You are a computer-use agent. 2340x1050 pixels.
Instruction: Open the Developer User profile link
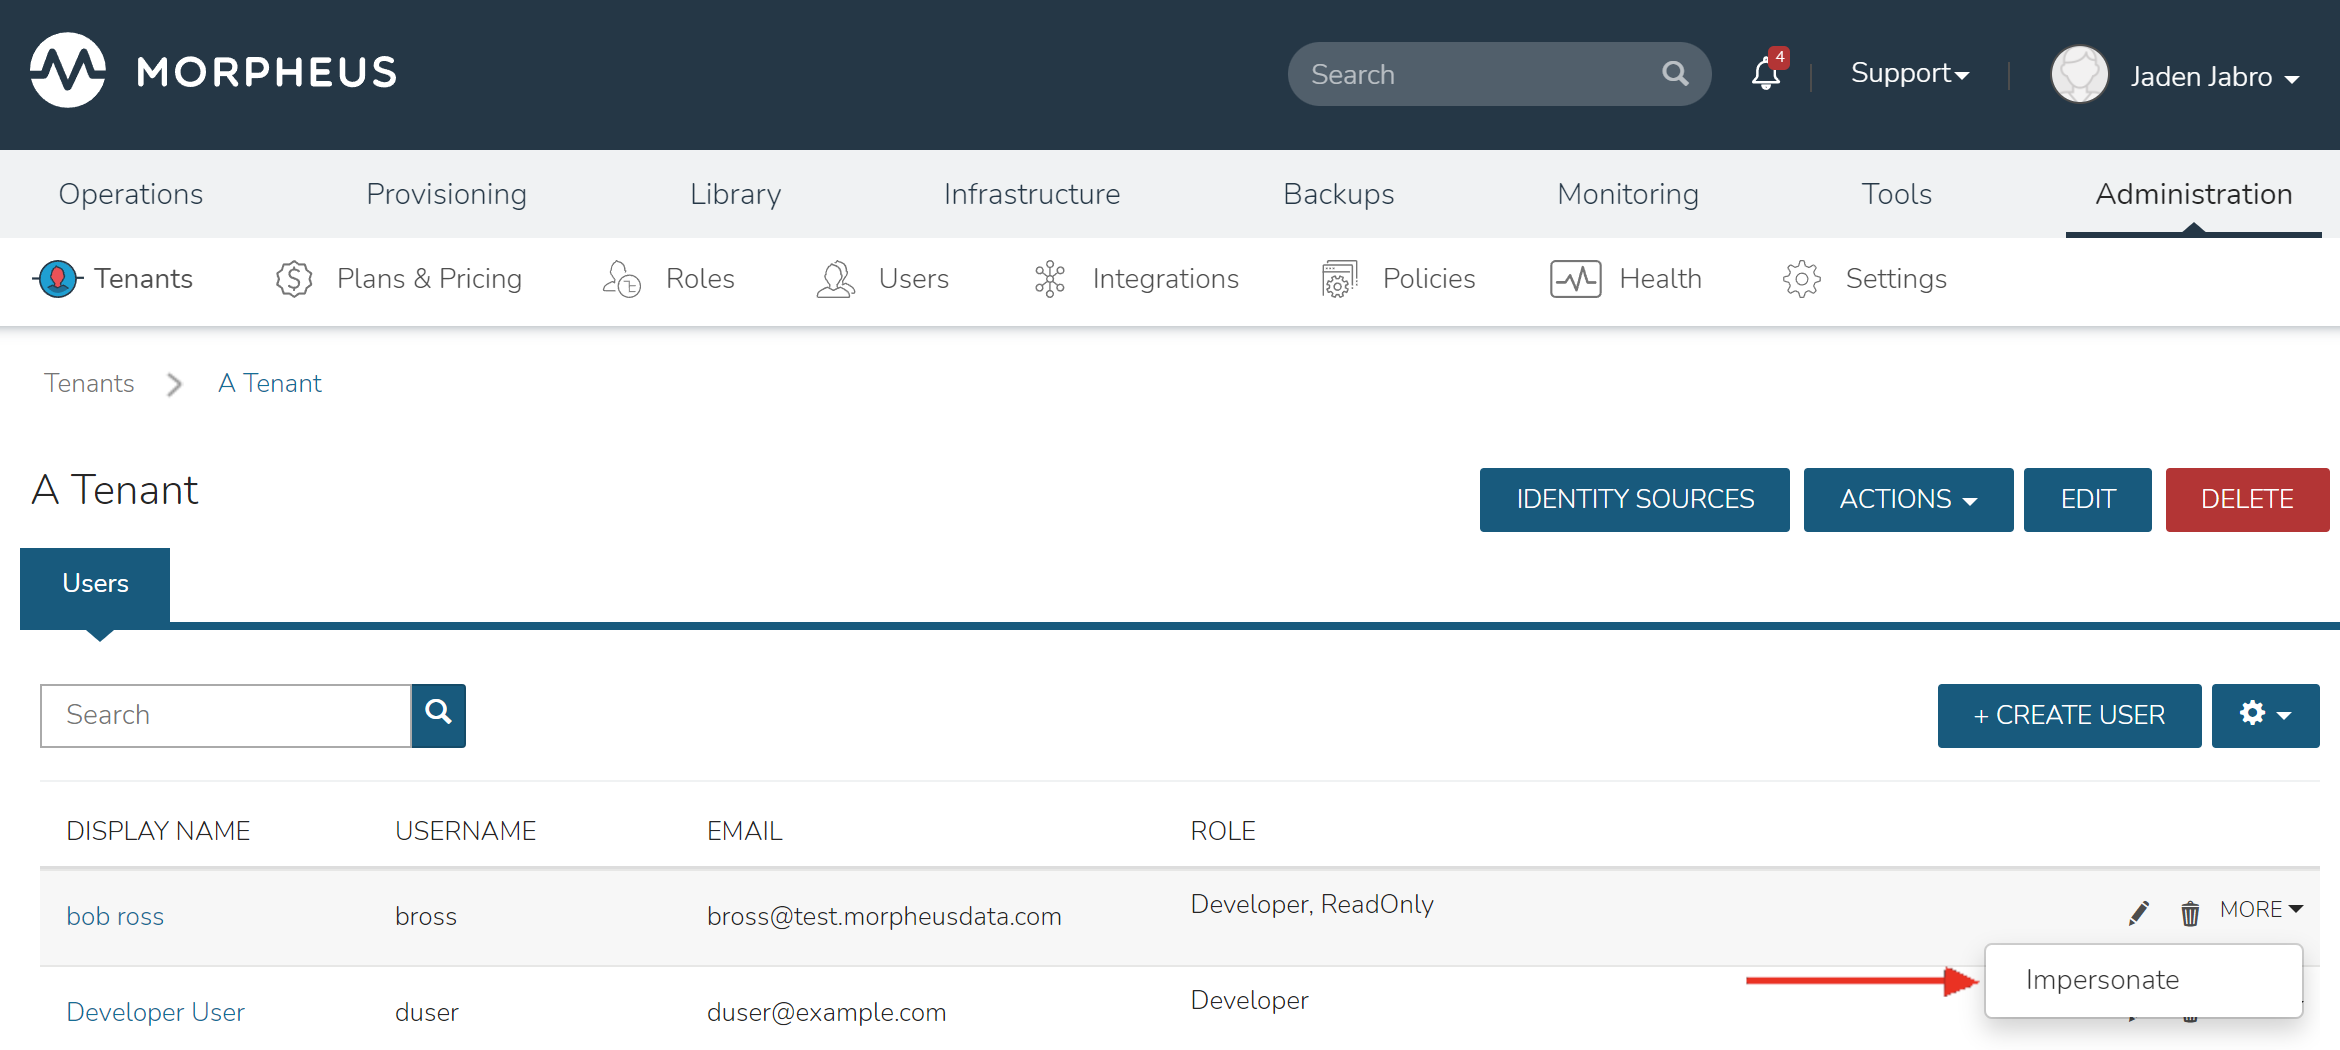155,1011
